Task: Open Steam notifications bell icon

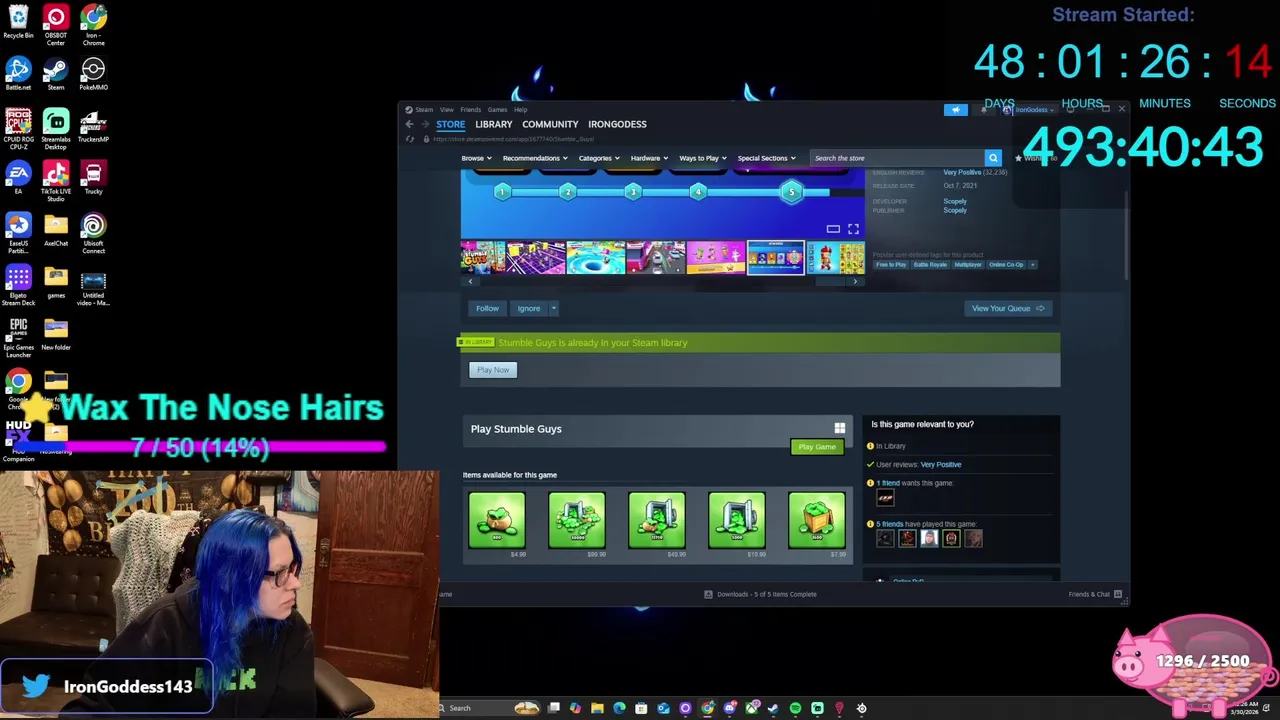Action: pos(984,109)
